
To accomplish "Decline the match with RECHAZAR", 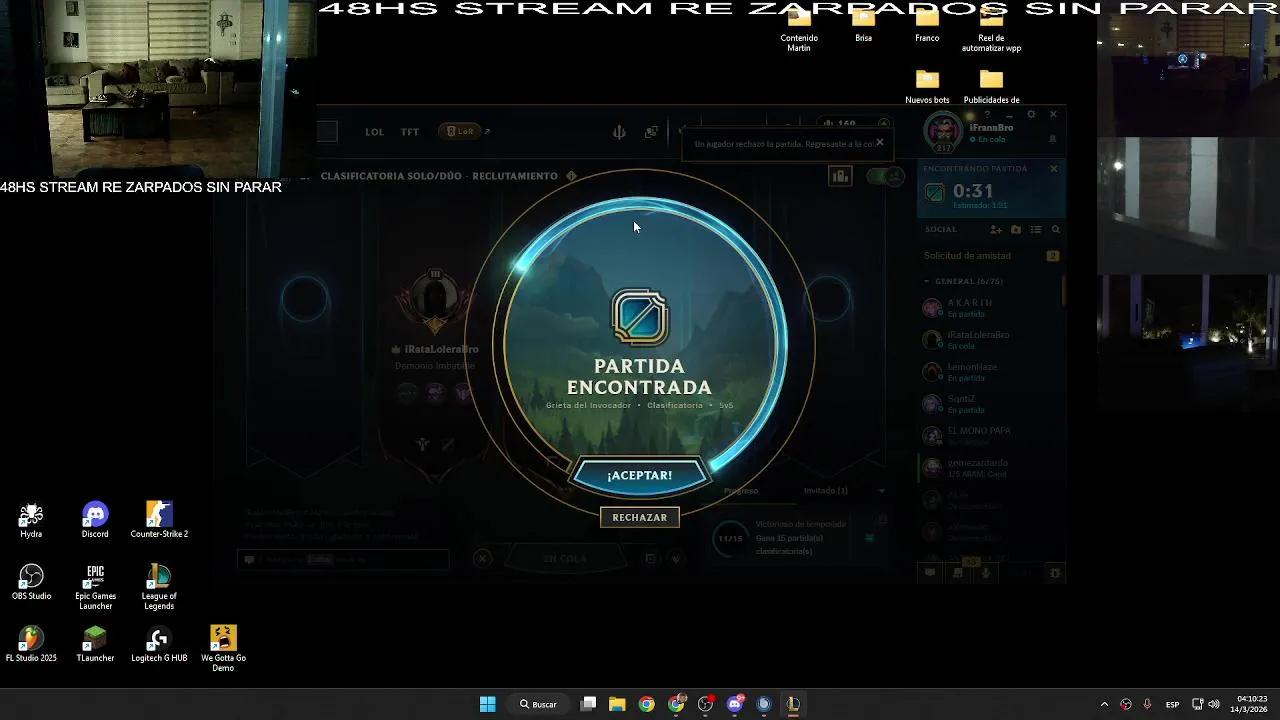I will click(x=640, y=517).
